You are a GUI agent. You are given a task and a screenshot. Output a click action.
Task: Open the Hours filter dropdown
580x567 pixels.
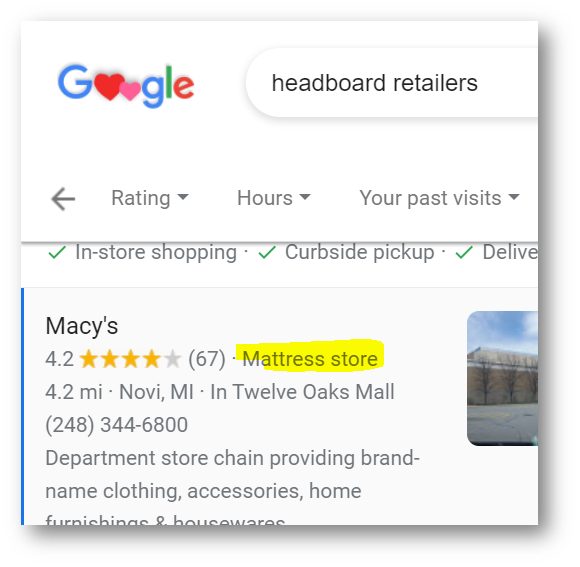pyautogui.click(x=274, y=198)
